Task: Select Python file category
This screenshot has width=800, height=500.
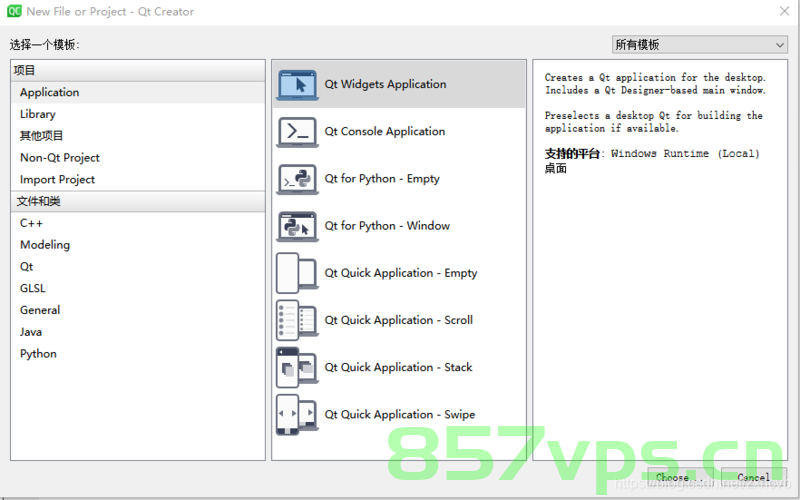Action: tap(138, 354)
